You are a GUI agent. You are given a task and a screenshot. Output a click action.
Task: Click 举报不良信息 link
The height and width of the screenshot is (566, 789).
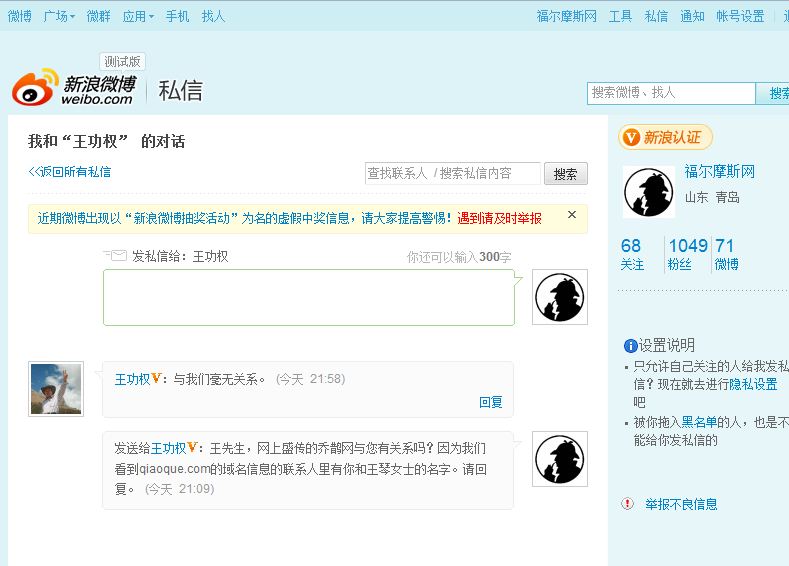(x=681, y=504)
